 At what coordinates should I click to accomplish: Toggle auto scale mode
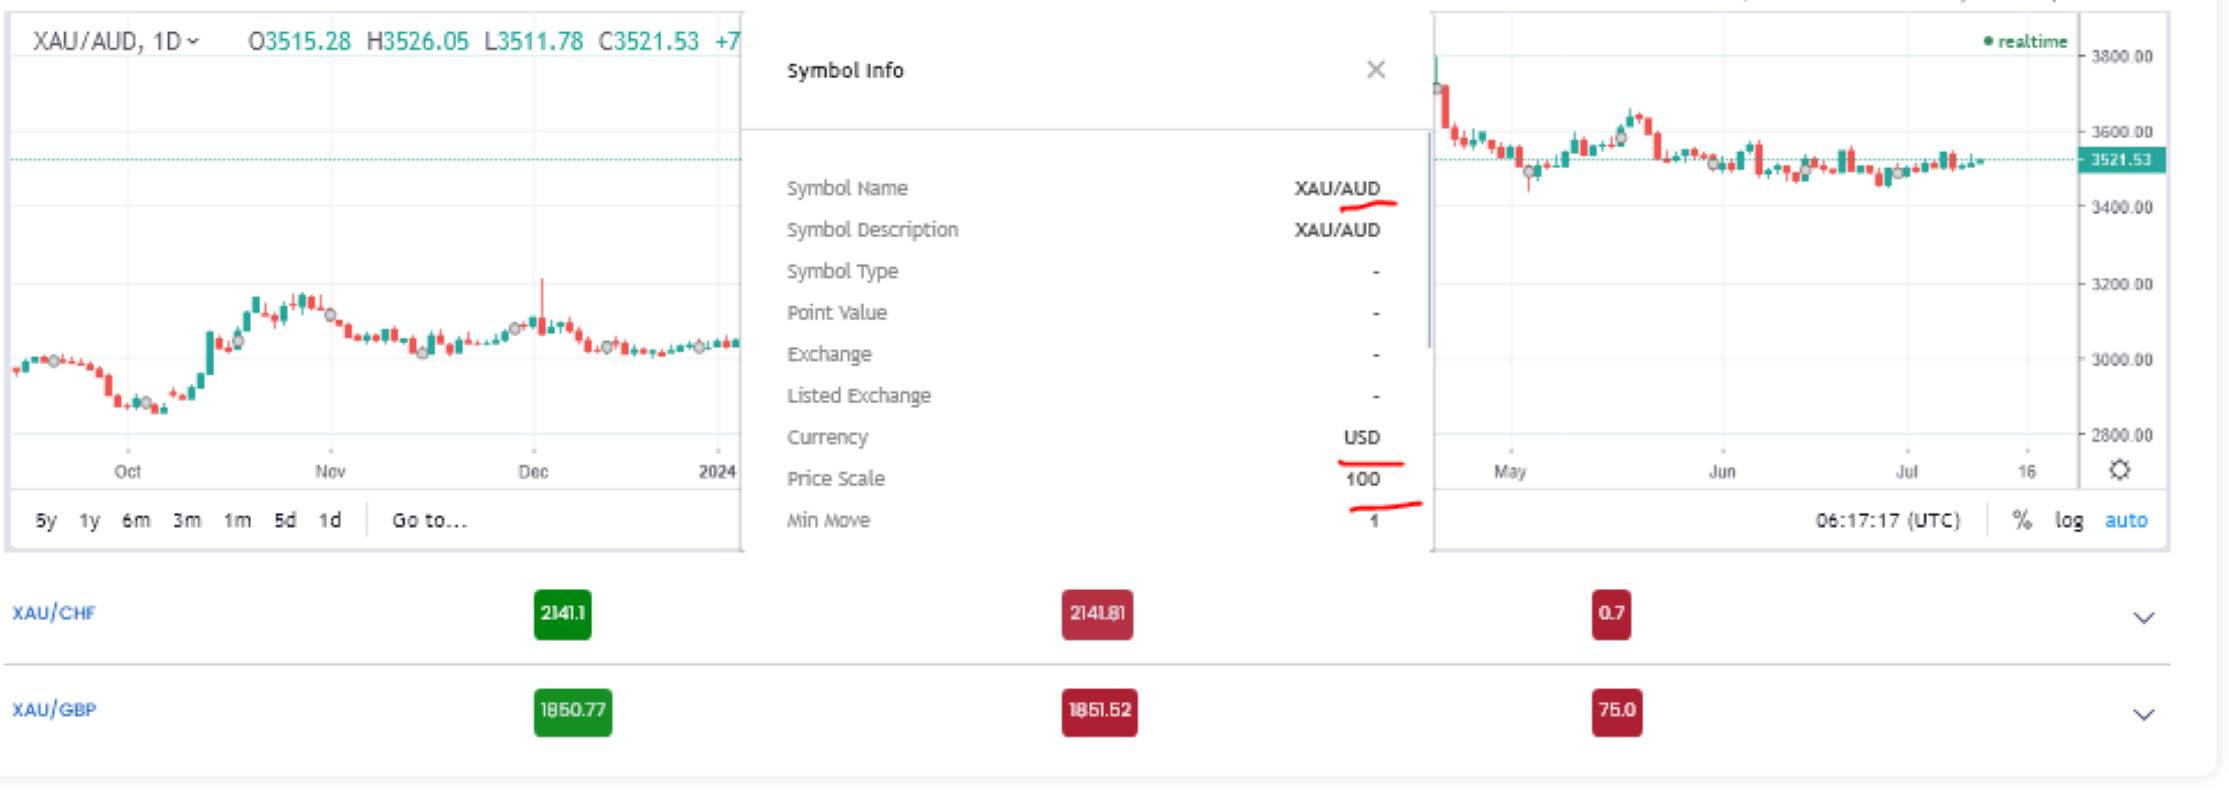point(2126,520)
